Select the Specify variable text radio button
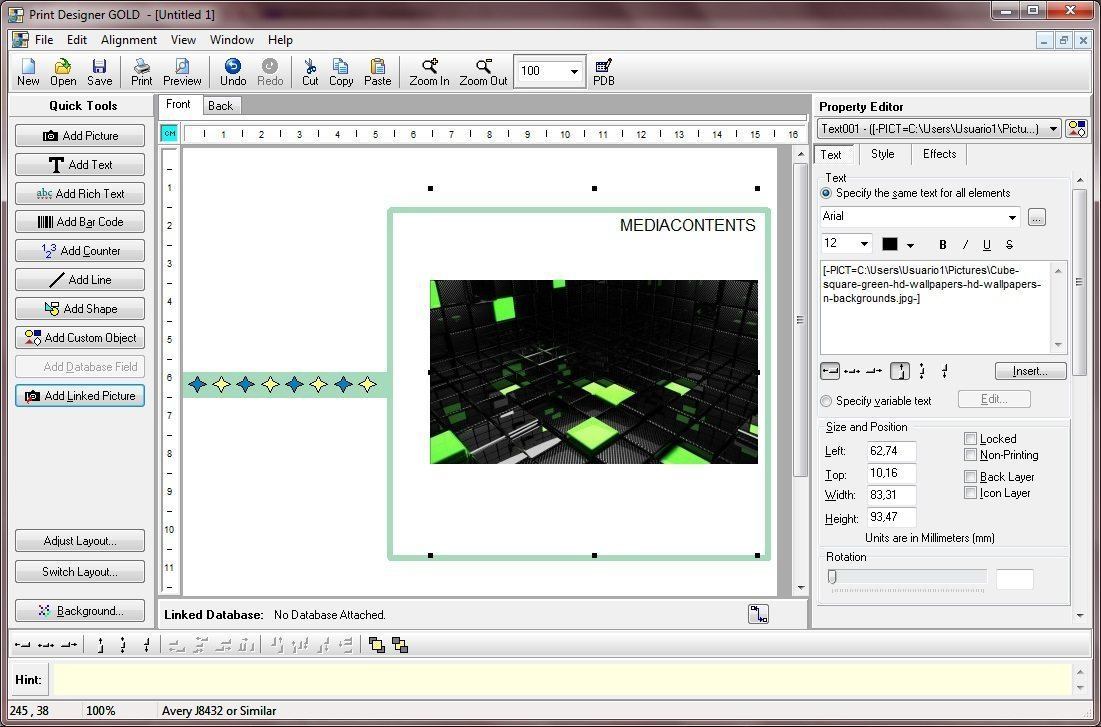 point(826,401)
